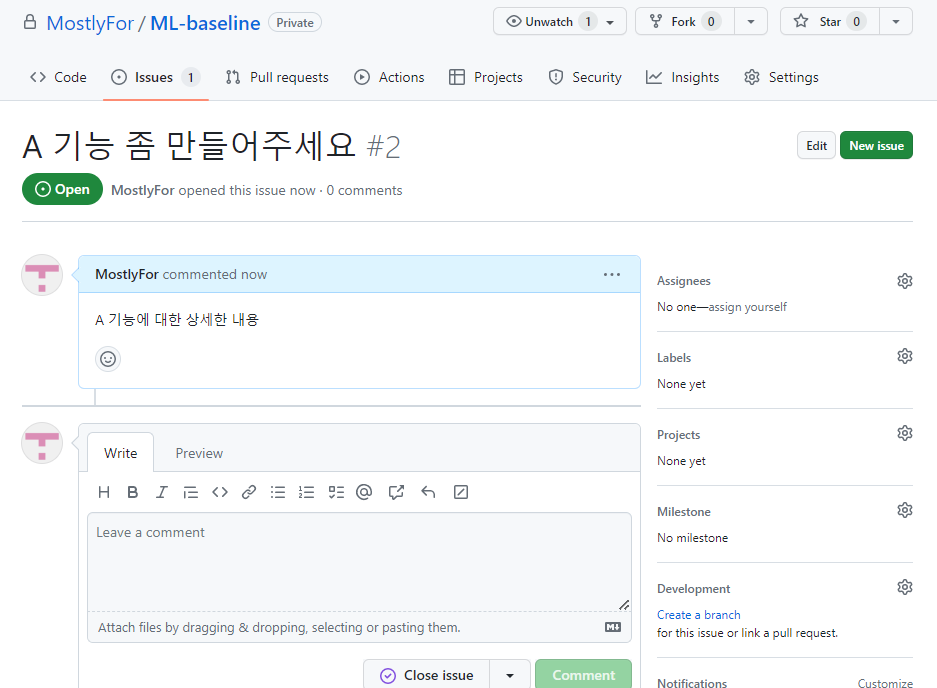Insert a bulleted list icon
The image size is (937, 688).
tap(278, 492)
